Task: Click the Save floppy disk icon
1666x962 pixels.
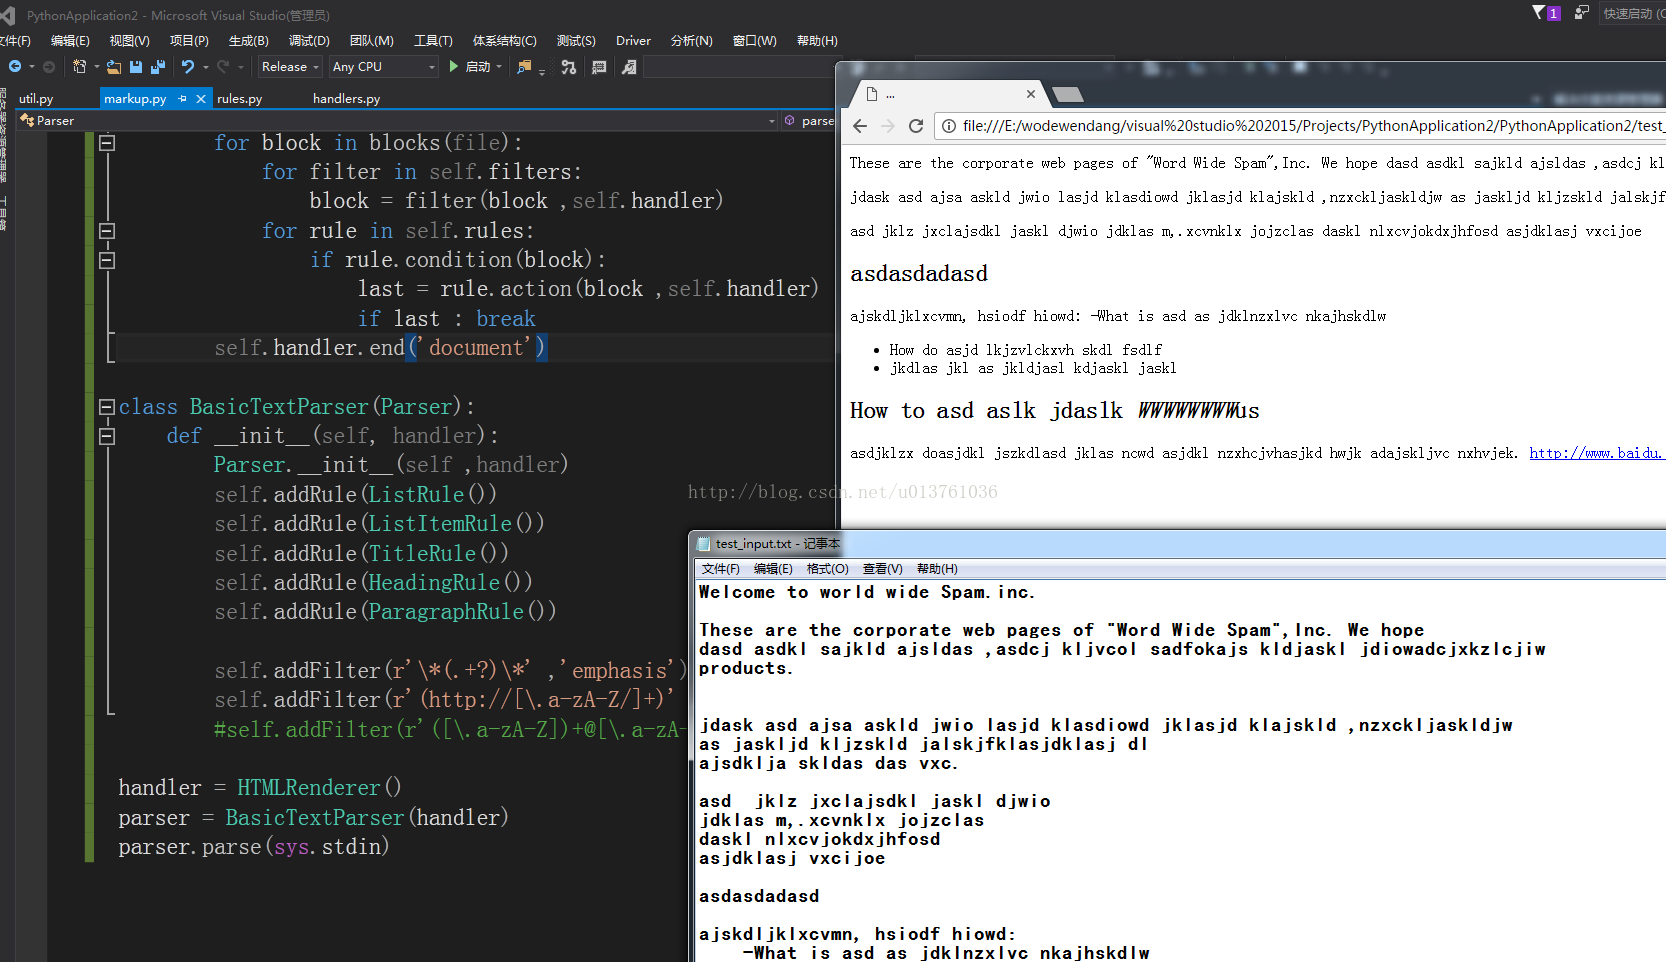Action: pos(136,67)
